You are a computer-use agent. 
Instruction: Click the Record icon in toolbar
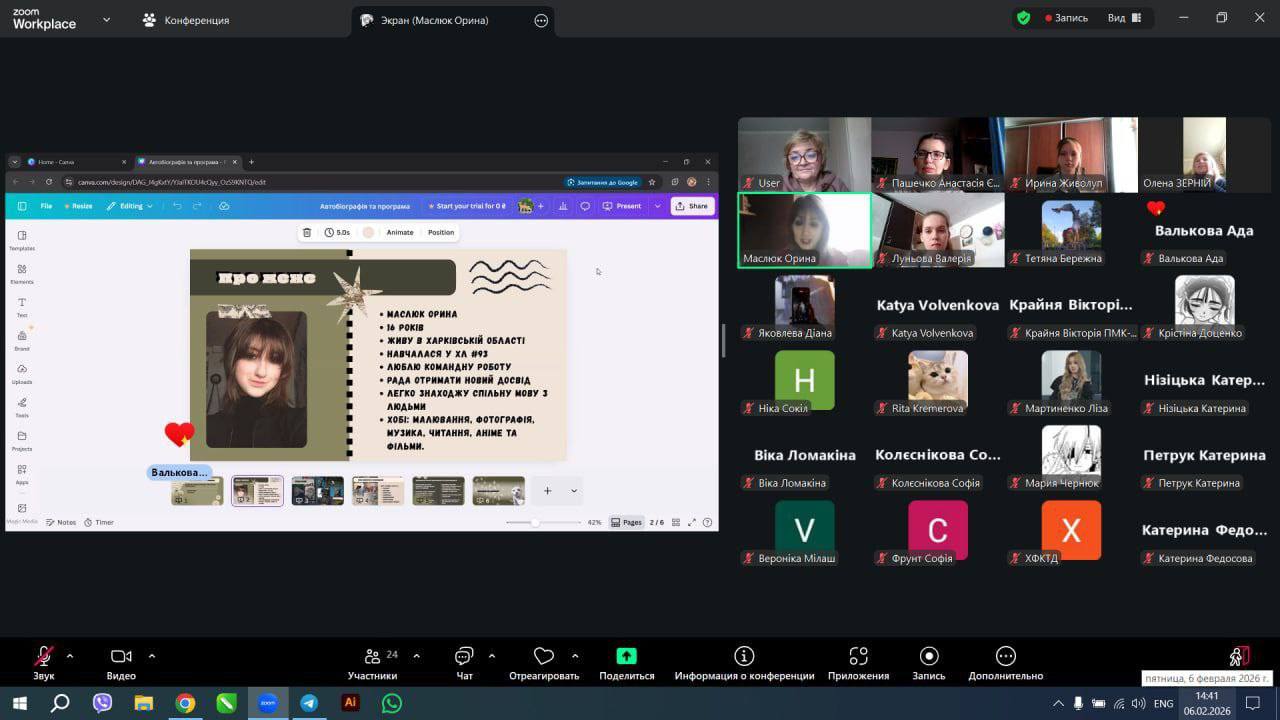coord(928,657)
